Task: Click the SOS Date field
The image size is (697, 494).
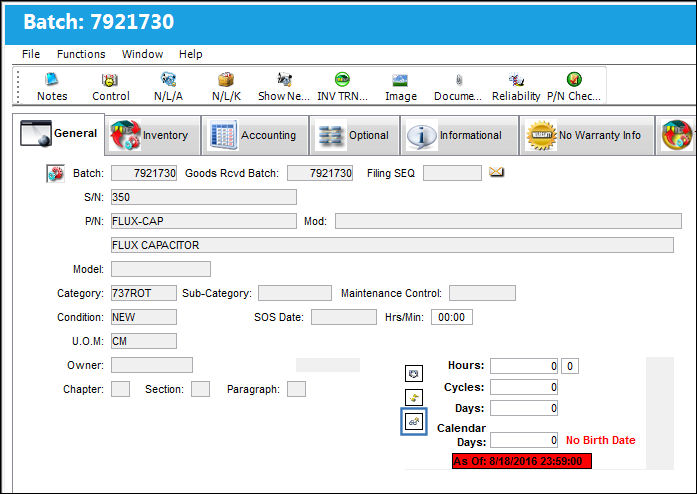Action: pyautogui.click(x=344, y=317)
